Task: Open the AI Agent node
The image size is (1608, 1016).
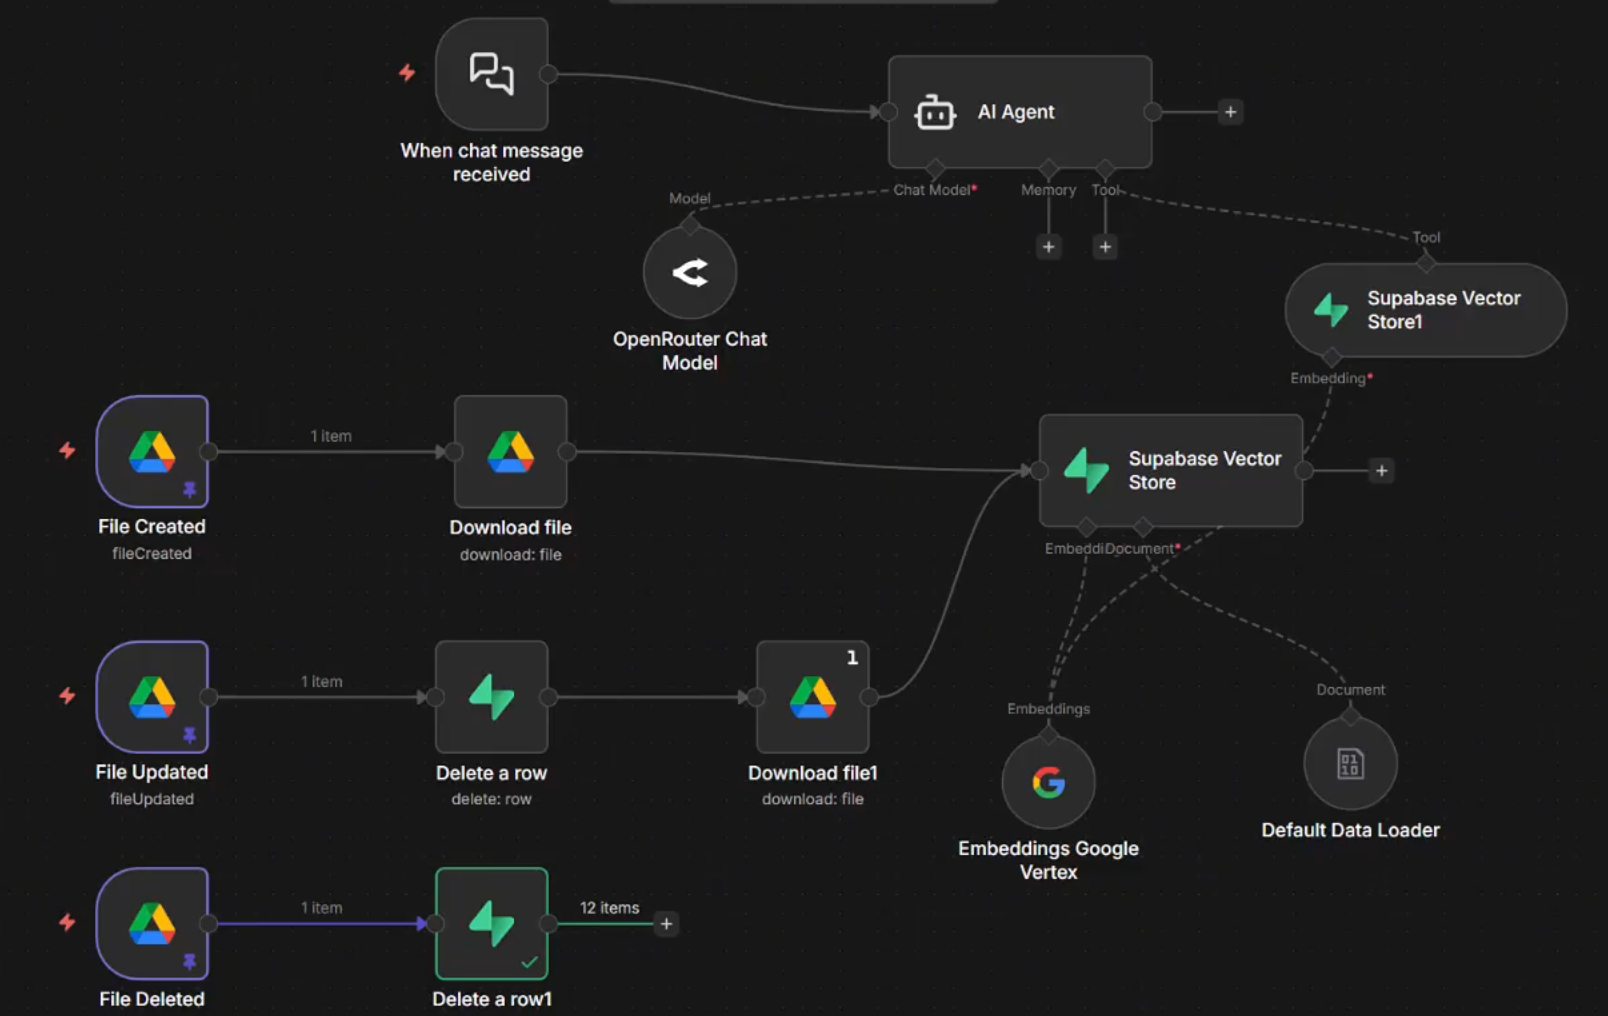Action: [1020, 112]
